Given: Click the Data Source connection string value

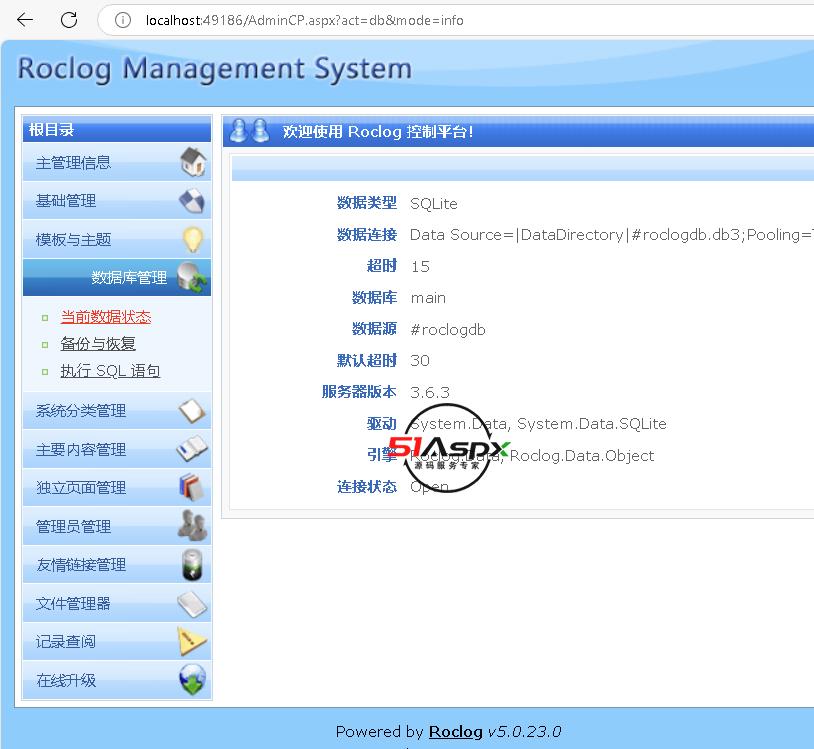Looking at the screenshot, I should pyautogui.click(x=612, y=235).
